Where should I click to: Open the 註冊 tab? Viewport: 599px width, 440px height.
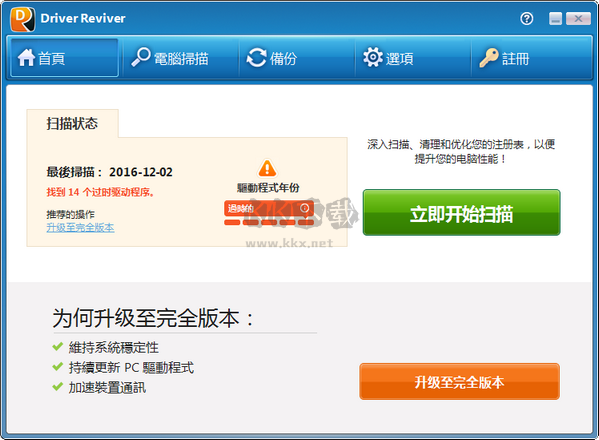532,58
